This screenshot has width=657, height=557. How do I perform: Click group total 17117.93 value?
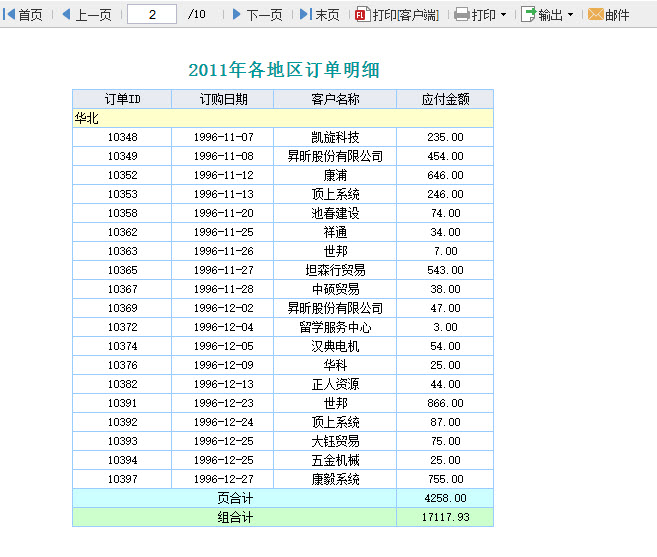click(445, 517)
